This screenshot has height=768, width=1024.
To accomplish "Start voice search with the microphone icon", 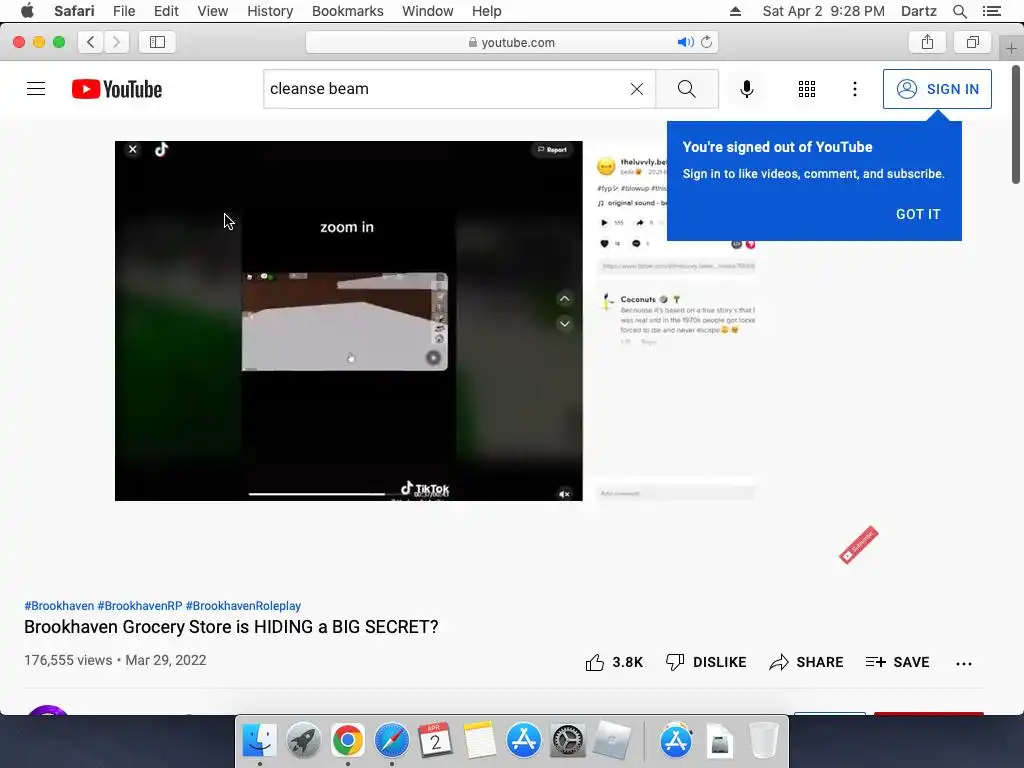I will tap(746, 89).
